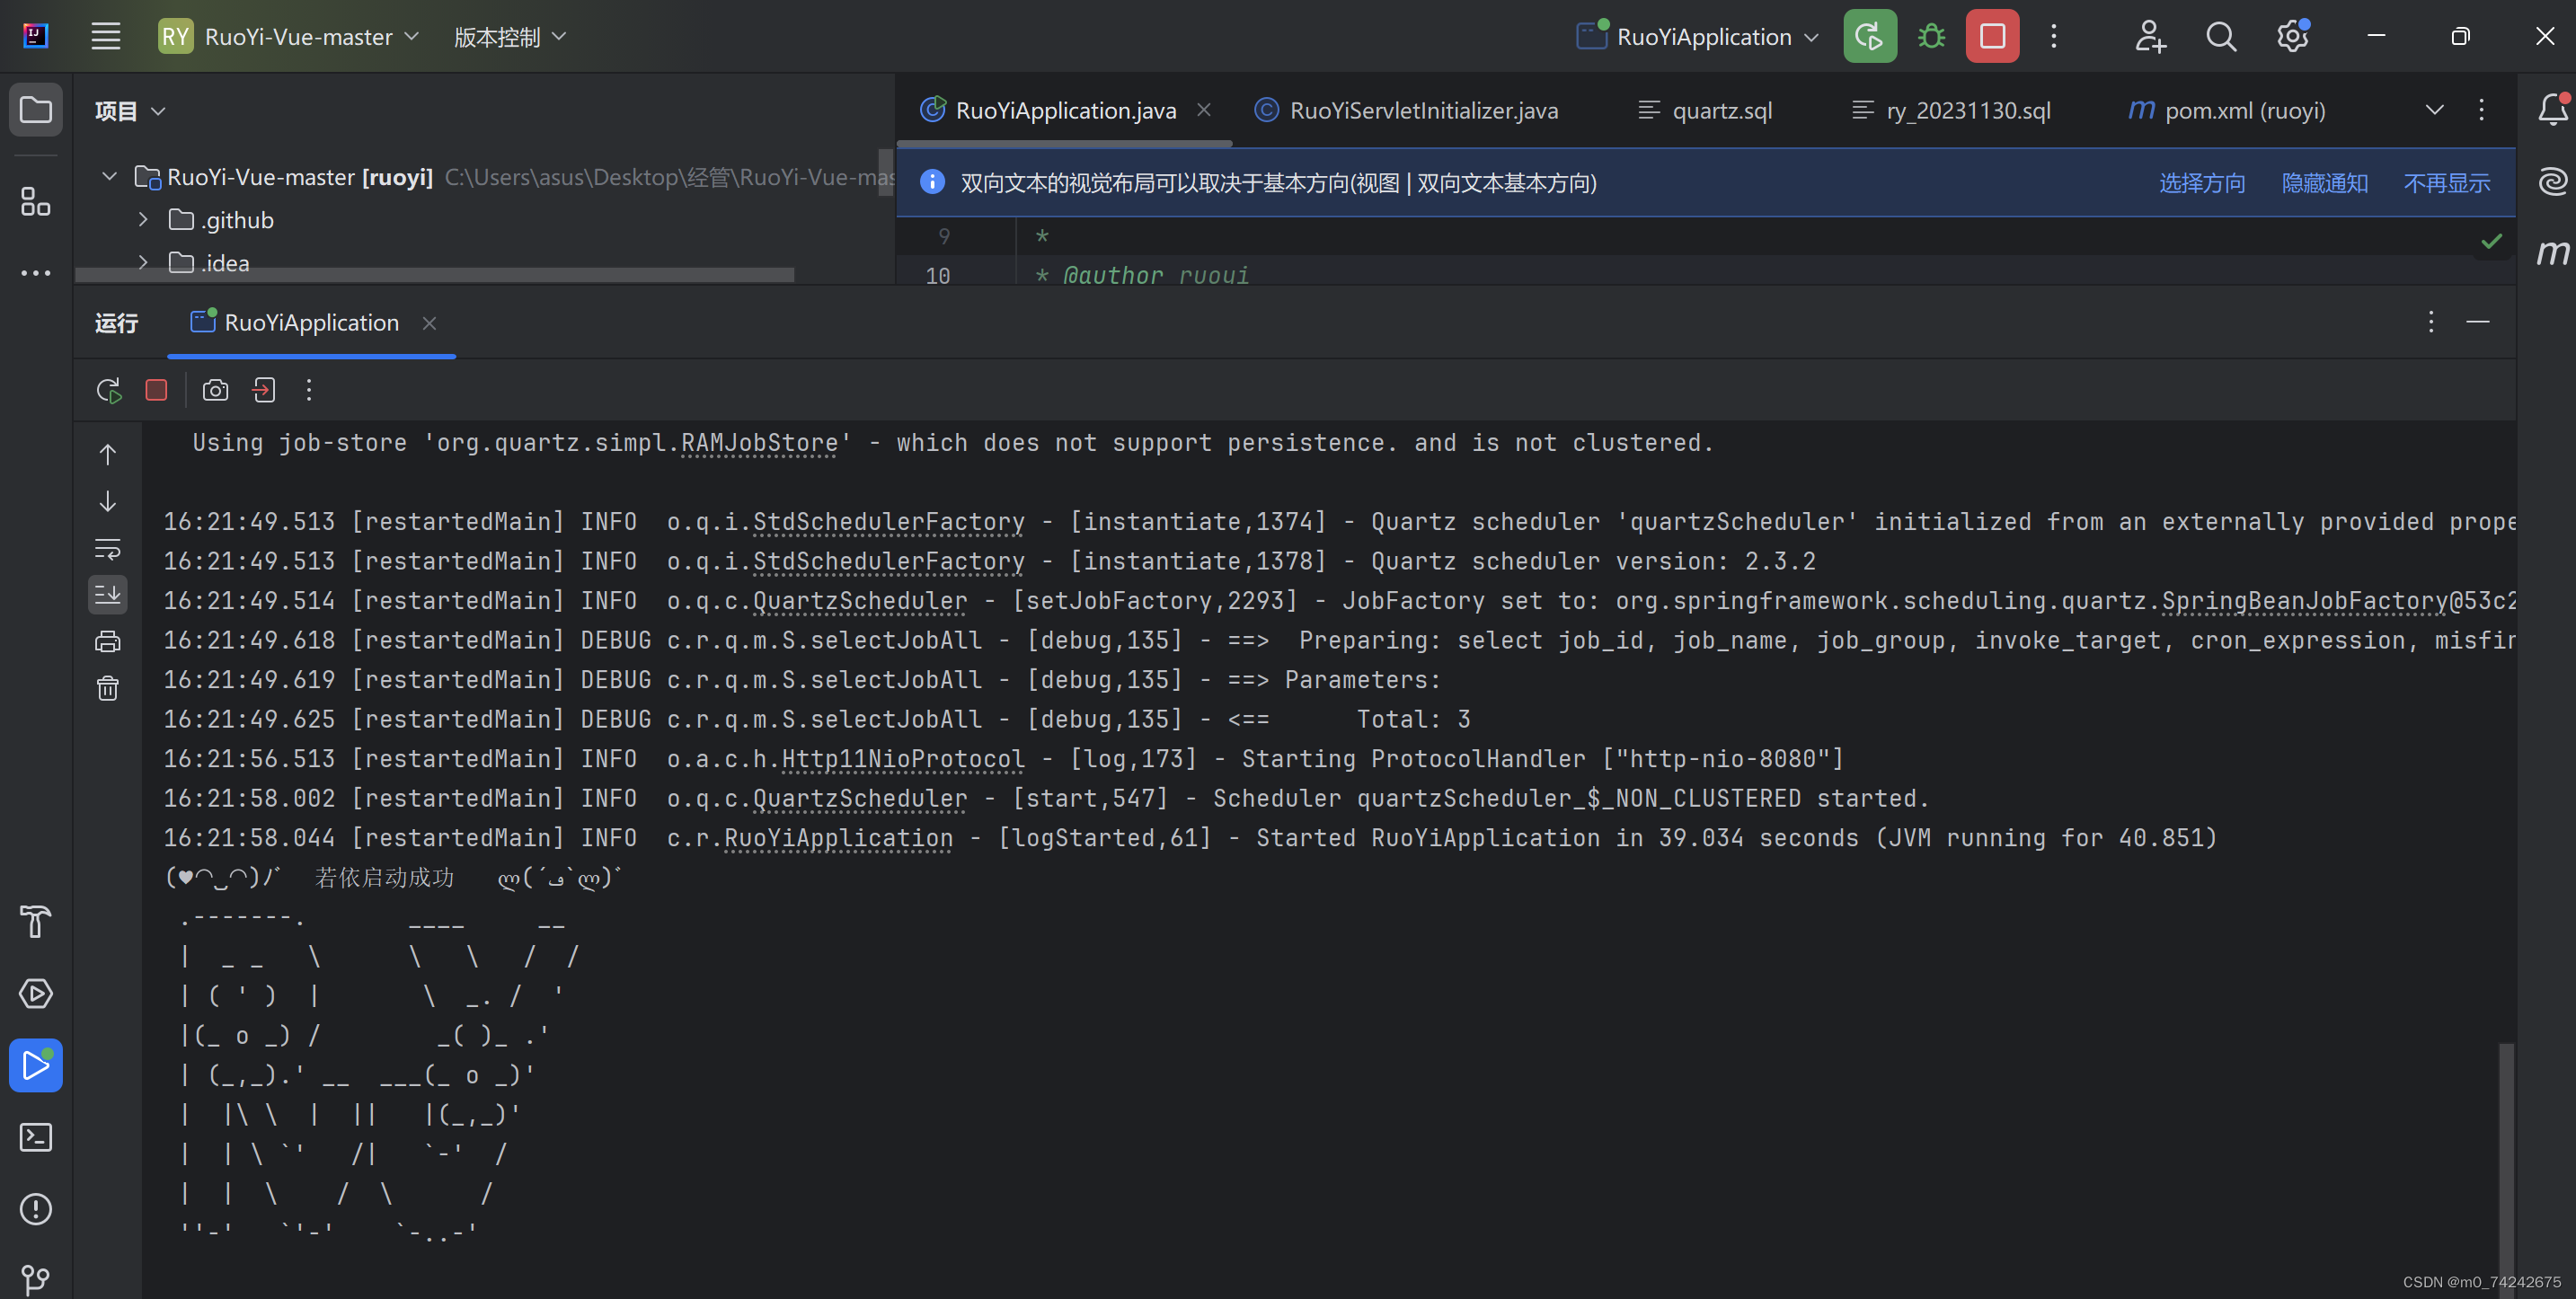This screenshot has height=1299, width=2576.
Task: Jump down the stack trace arrow
Action: click(108, 502)
